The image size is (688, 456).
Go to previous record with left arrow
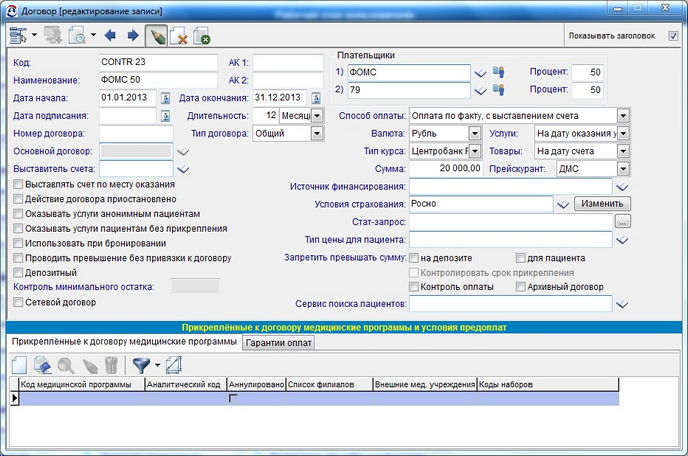[x=110, y=35]
